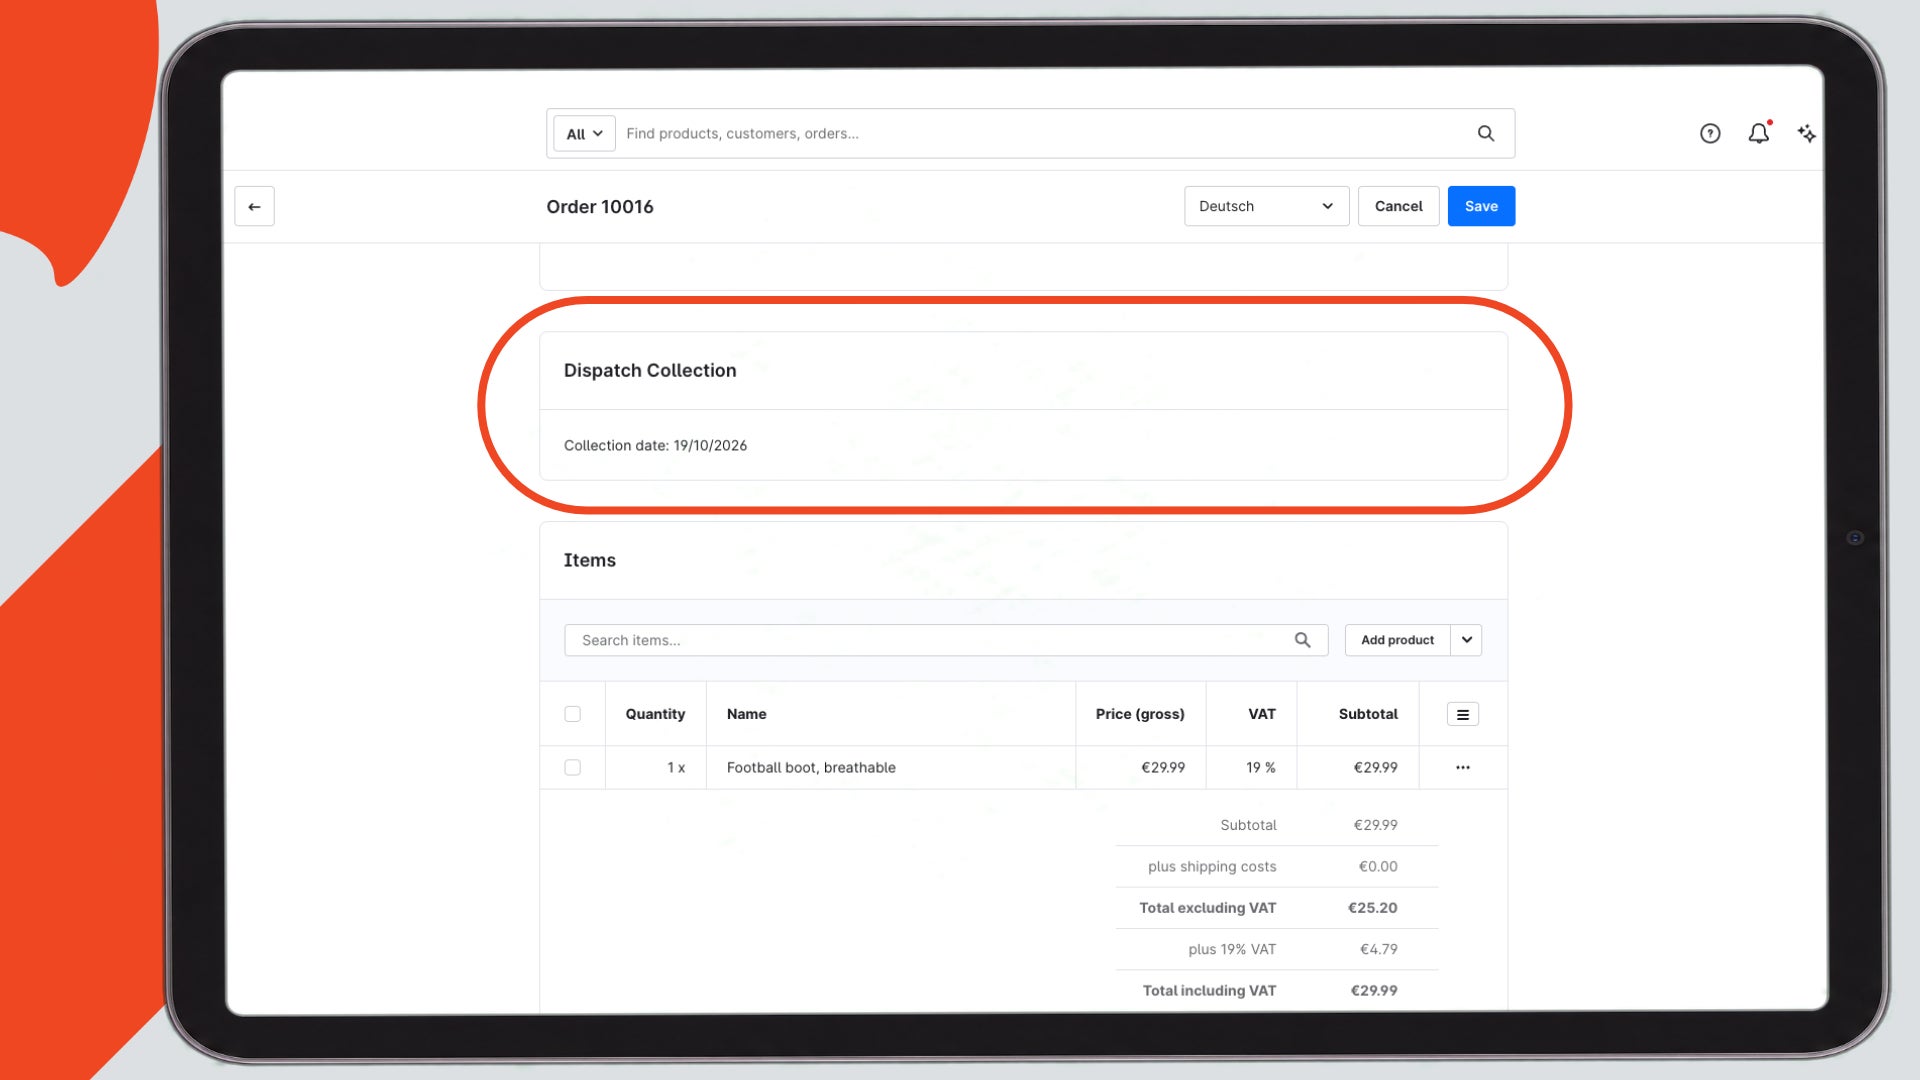Click the back arrow button

point(254,206)
